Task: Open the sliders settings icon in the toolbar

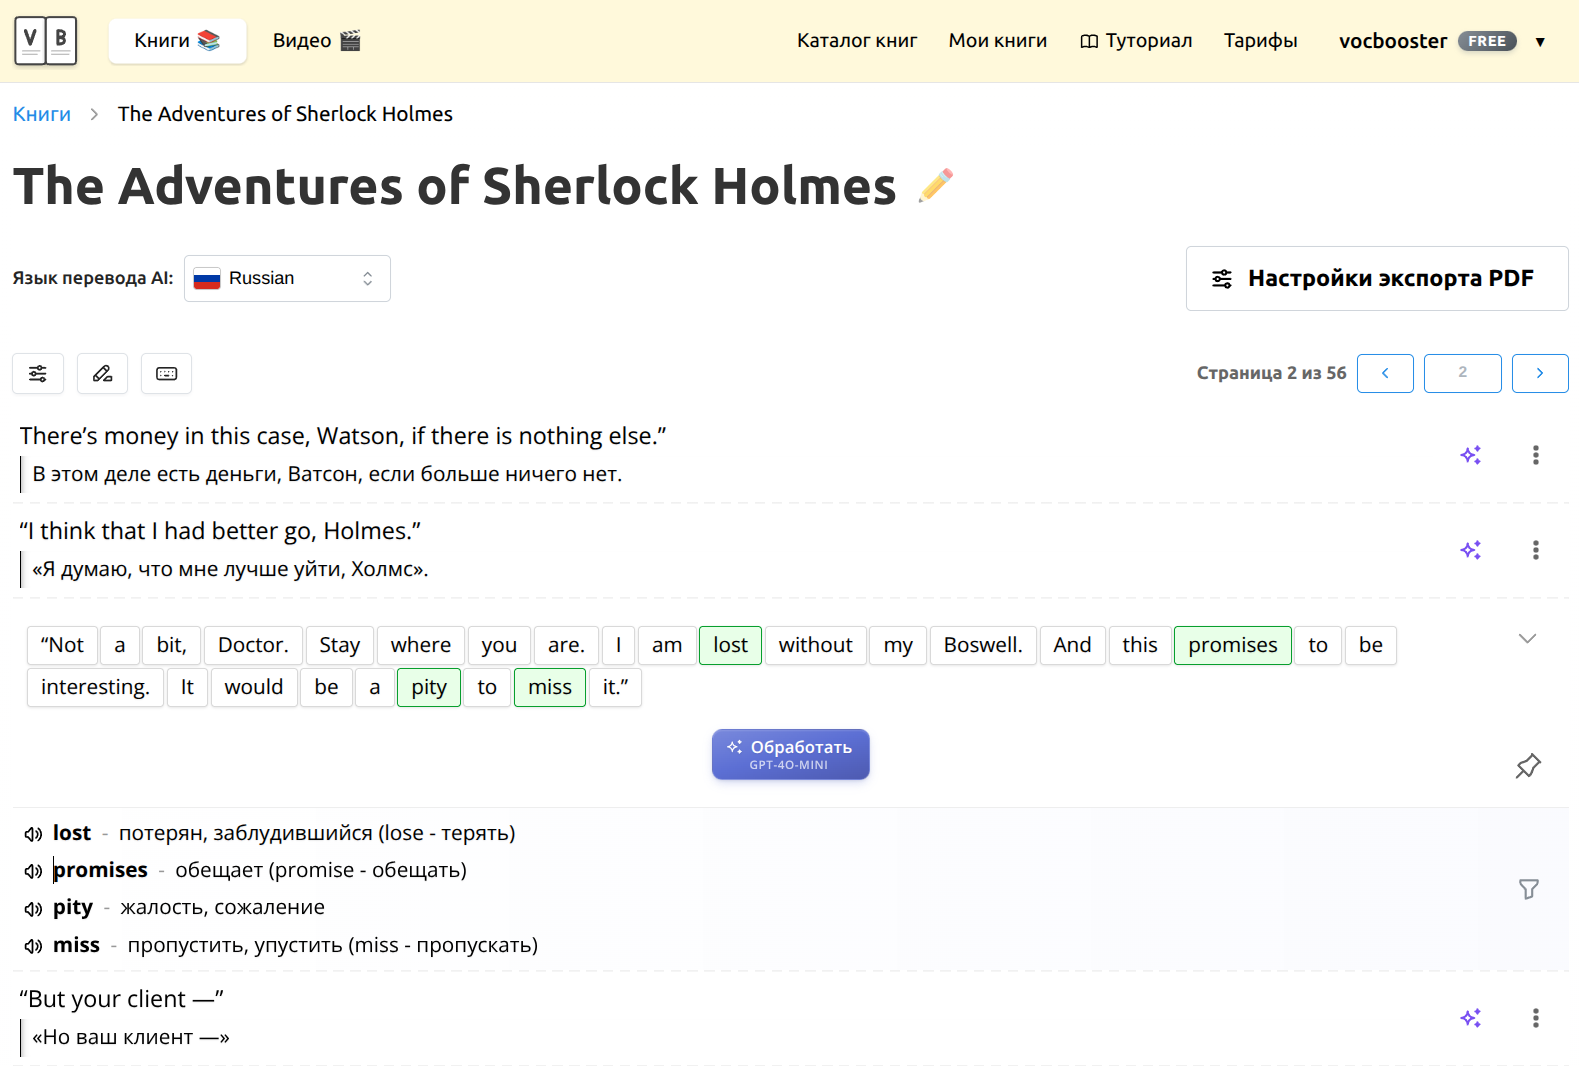Action: pyautogui.click(x=38, y=374)
